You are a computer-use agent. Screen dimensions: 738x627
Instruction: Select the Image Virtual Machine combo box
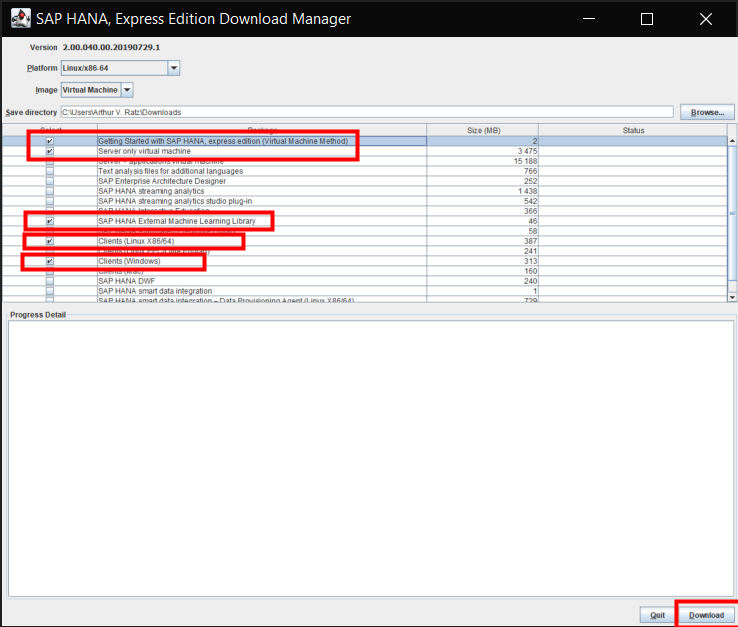point(97,89)
